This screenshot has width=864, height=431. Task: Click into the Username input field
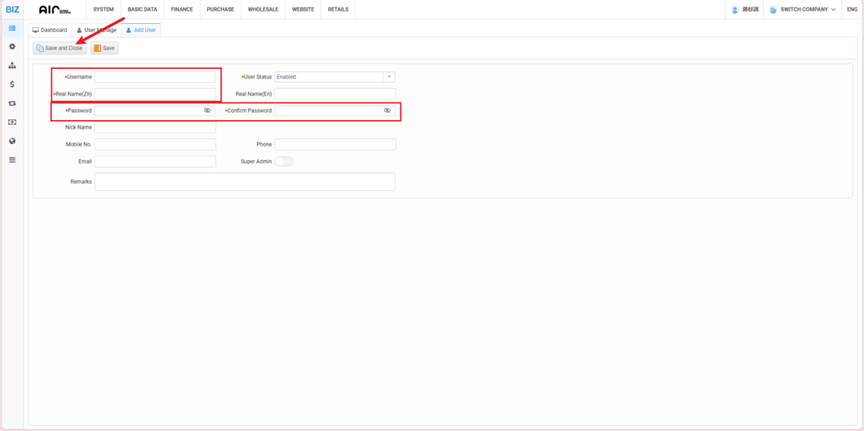(x=155, y=77)
